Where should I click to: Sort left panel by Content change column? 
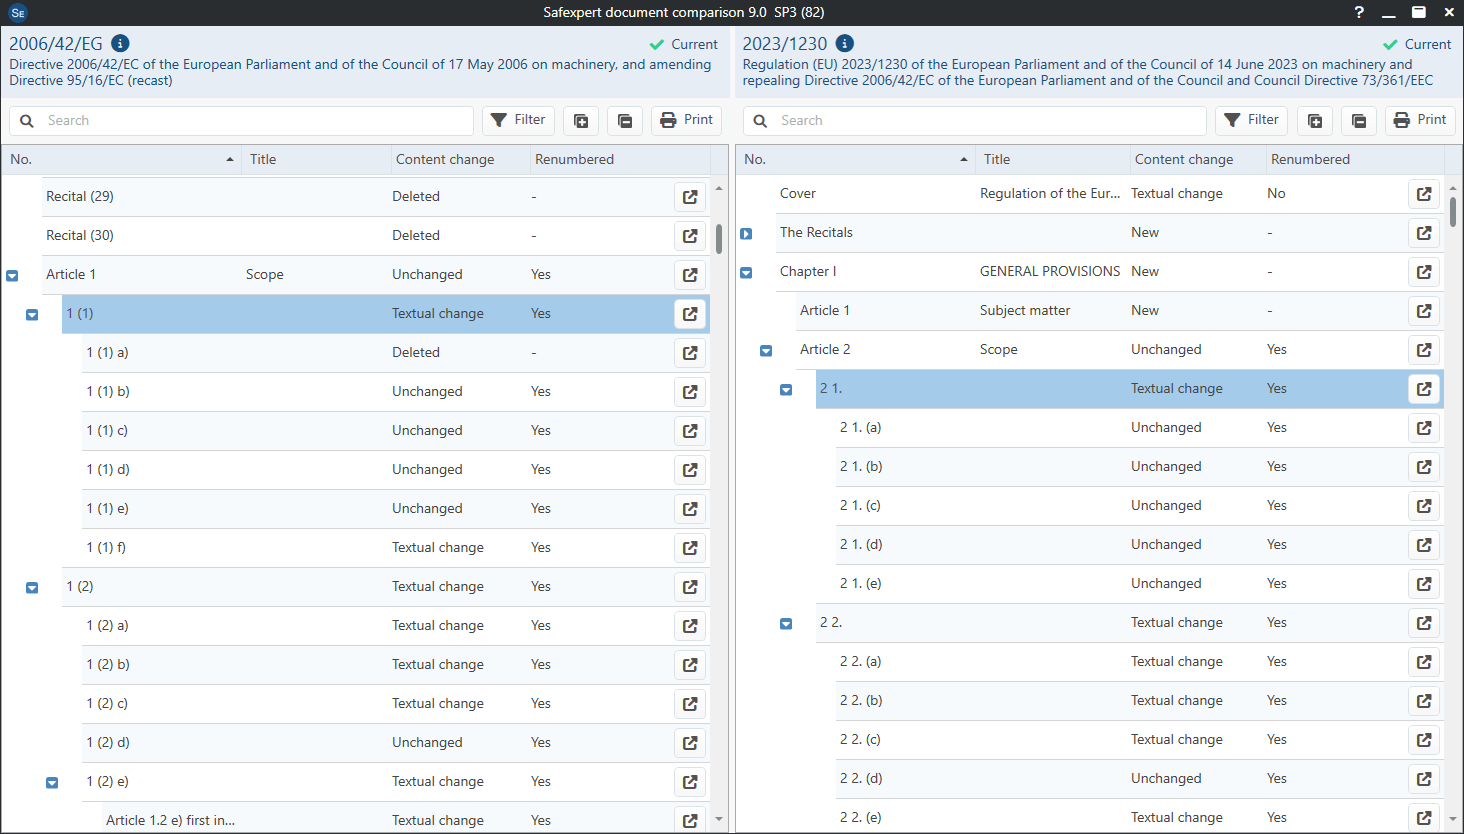tap(445, 159)
